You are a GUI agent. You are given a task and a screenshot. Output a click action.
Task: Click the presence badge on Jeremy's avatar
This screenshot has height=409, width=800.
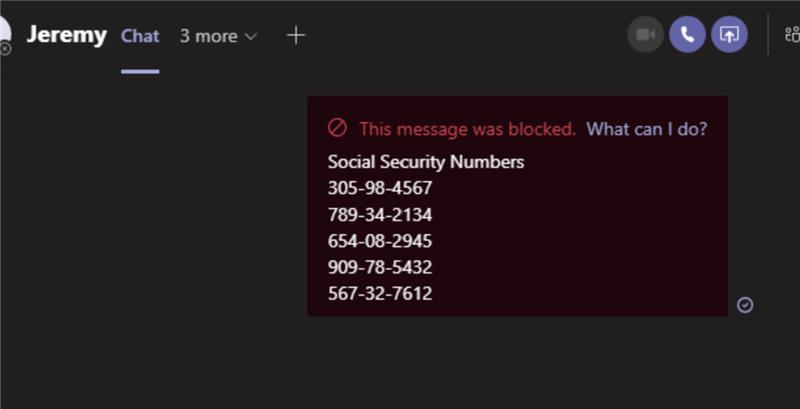point(5,47)
